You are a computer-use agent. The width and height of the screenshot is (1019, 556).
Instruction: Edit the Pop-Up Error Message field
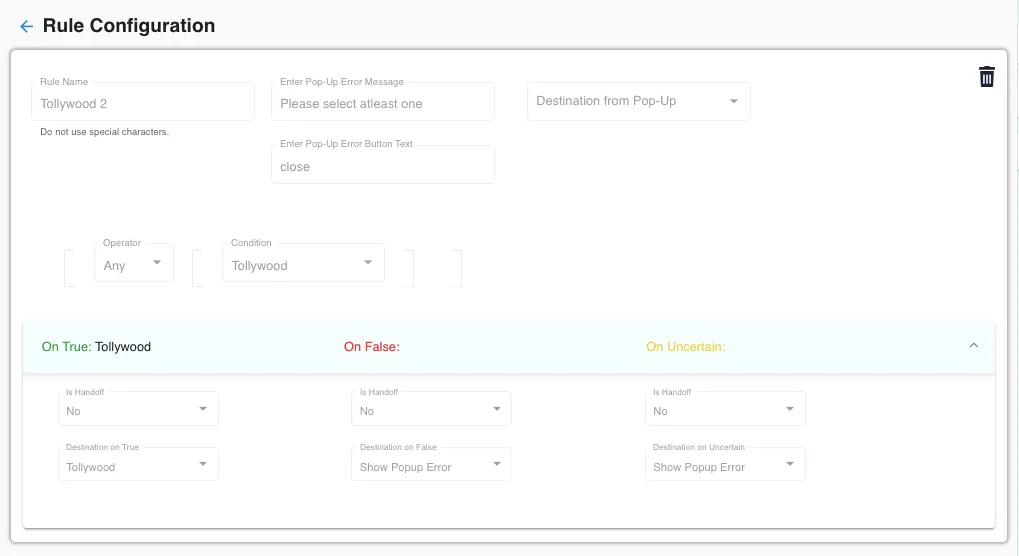[x=383, y=101]
